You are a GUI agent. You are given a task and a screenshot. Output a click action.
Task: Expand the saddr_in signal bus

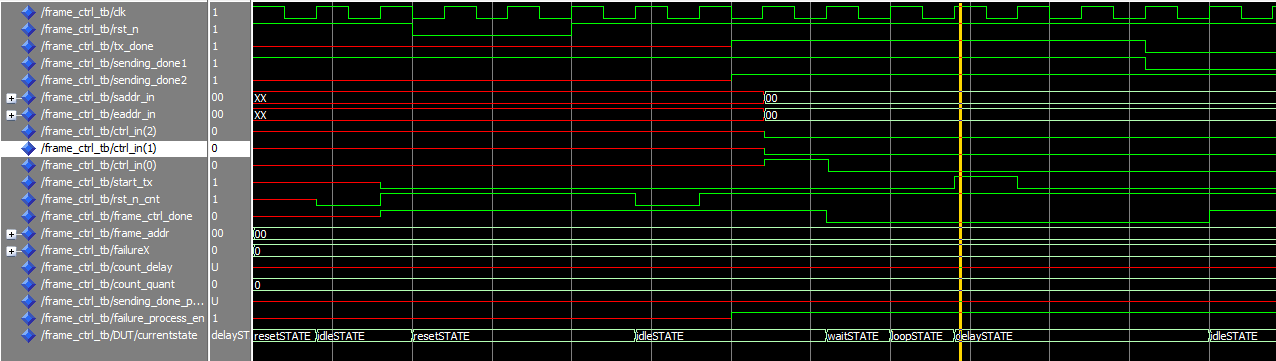[11, 98]
